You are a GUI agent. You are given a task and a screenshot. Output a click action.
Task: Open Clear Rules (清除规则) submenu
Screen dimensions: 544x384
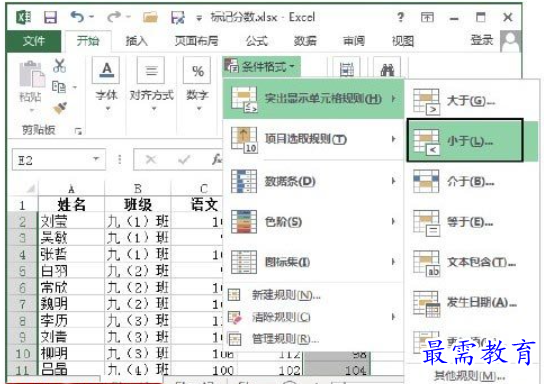(313, 317)
